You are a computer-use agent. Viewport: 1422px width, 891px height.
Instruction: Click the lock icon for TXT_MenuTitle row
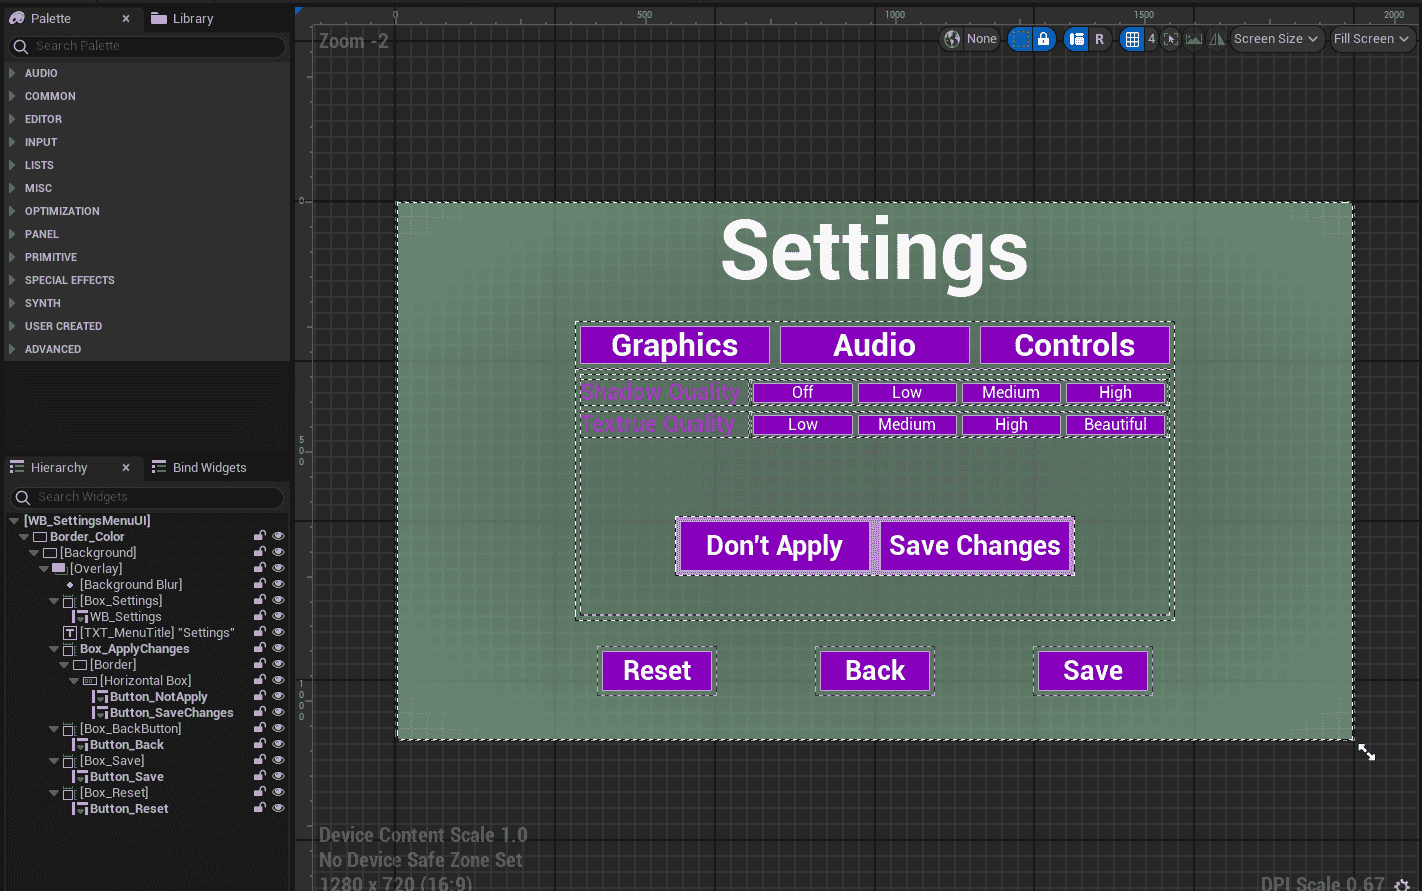click(260, 633)
